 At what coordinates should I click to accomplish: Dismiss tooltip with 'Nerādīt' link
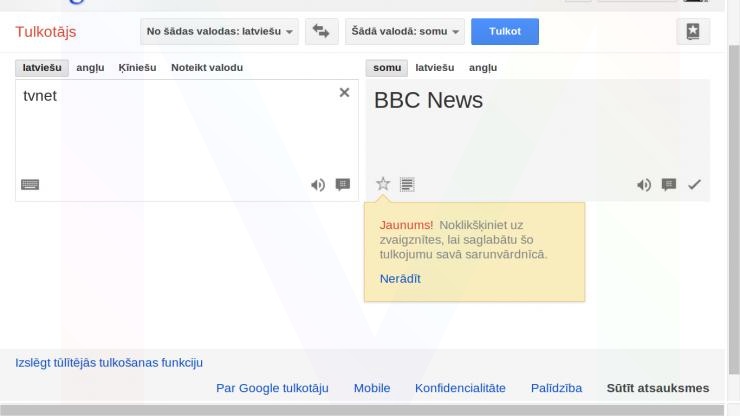pos(400,279)
